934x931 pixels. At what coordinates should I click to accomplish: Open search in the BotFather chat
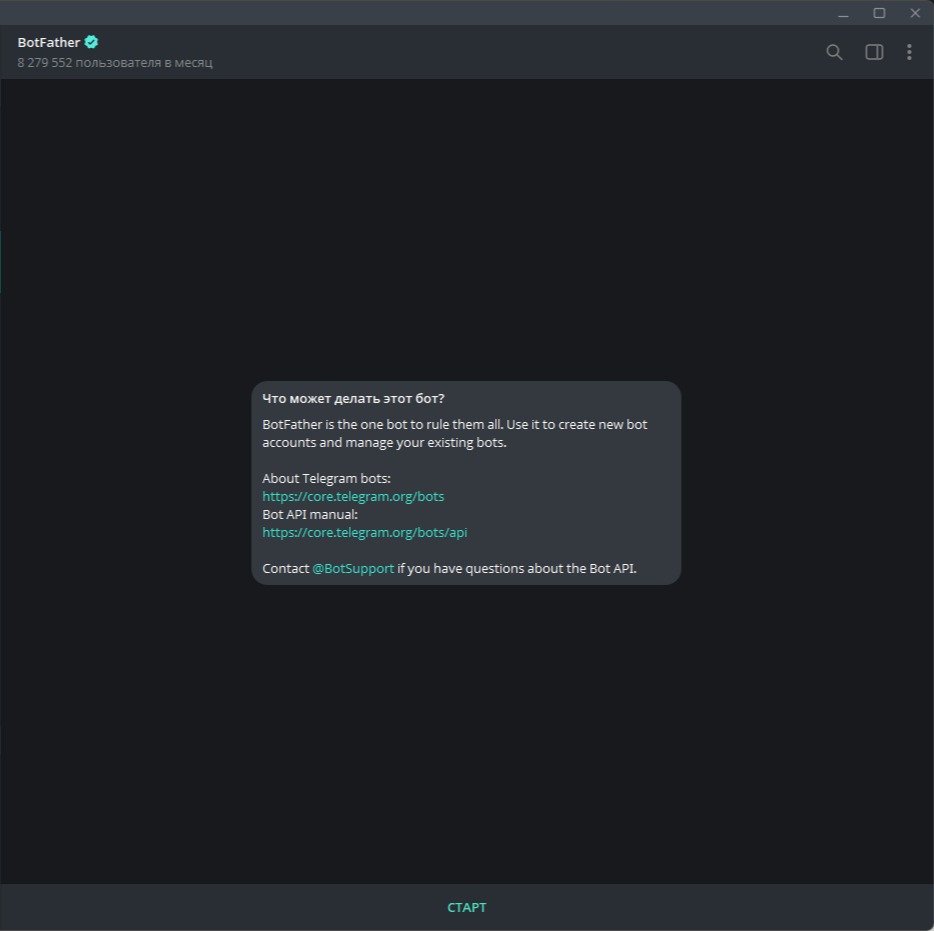[x=834, y=52]
